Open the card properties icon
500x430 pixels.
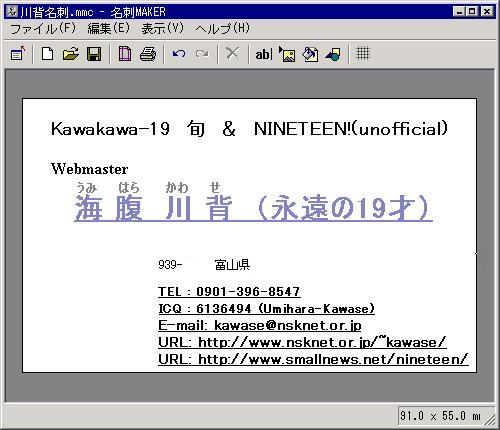tap(17, 53)
